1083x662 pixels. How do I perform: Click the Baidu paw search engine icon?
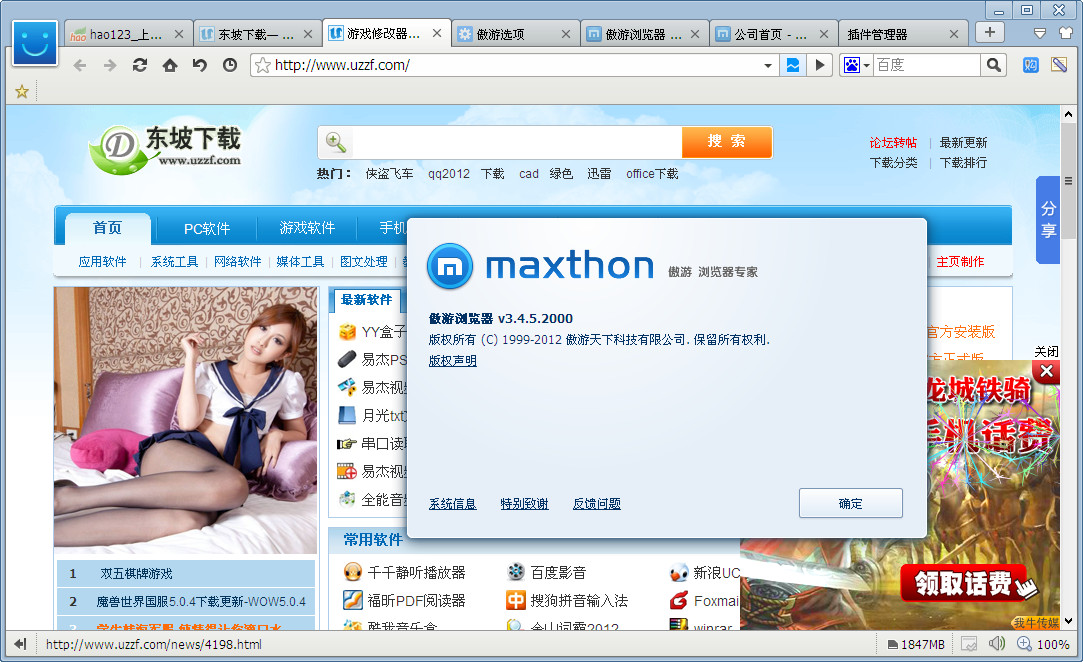pos(852,65)
